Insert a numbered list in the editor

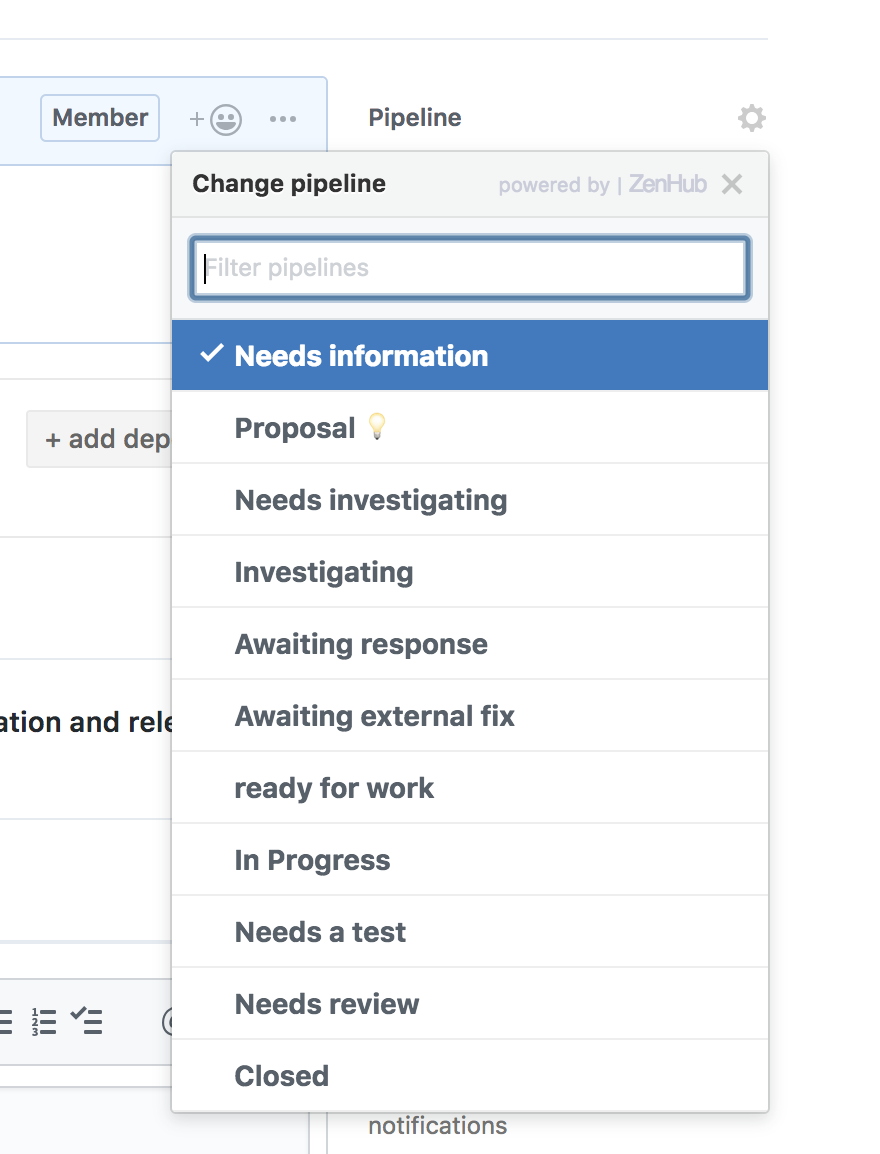tap(43, 1022)
